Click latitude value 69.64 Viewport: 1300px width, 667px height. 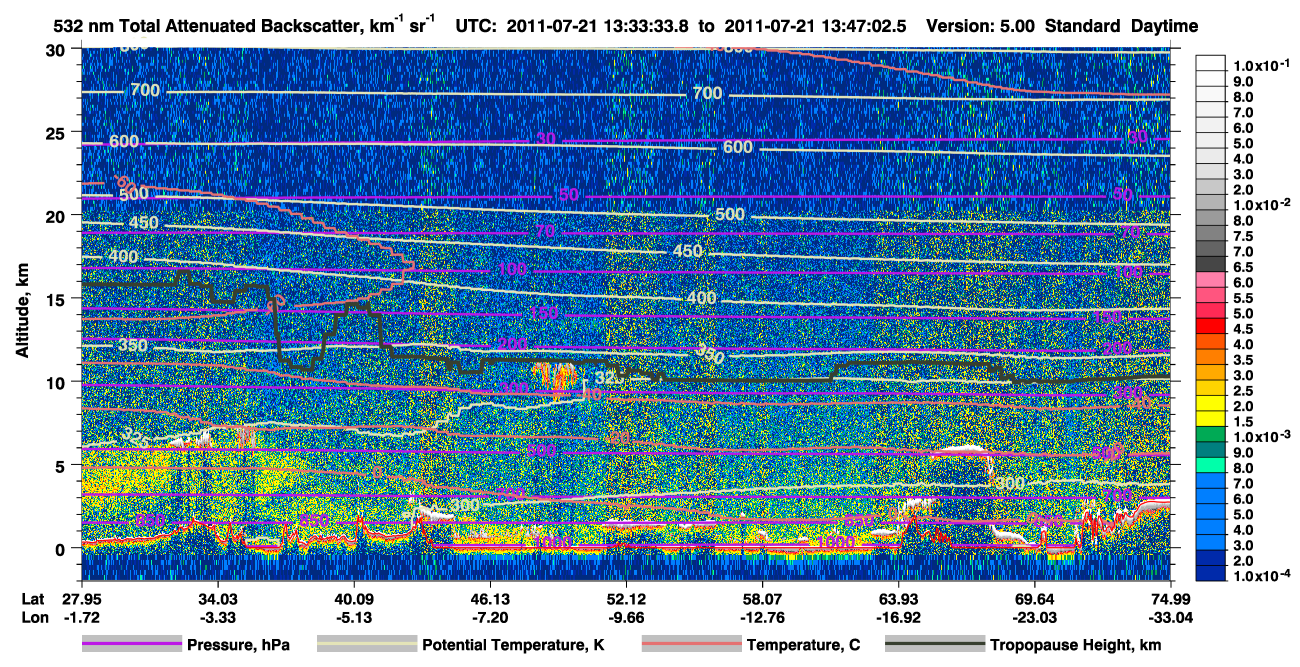pos(1034,598)
